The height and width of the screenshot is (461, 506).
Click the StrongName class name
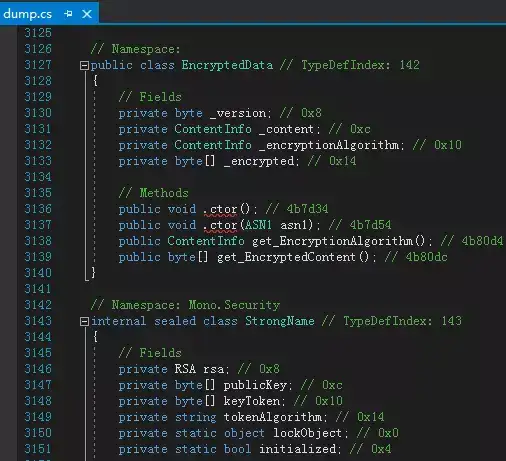(280, 321)
